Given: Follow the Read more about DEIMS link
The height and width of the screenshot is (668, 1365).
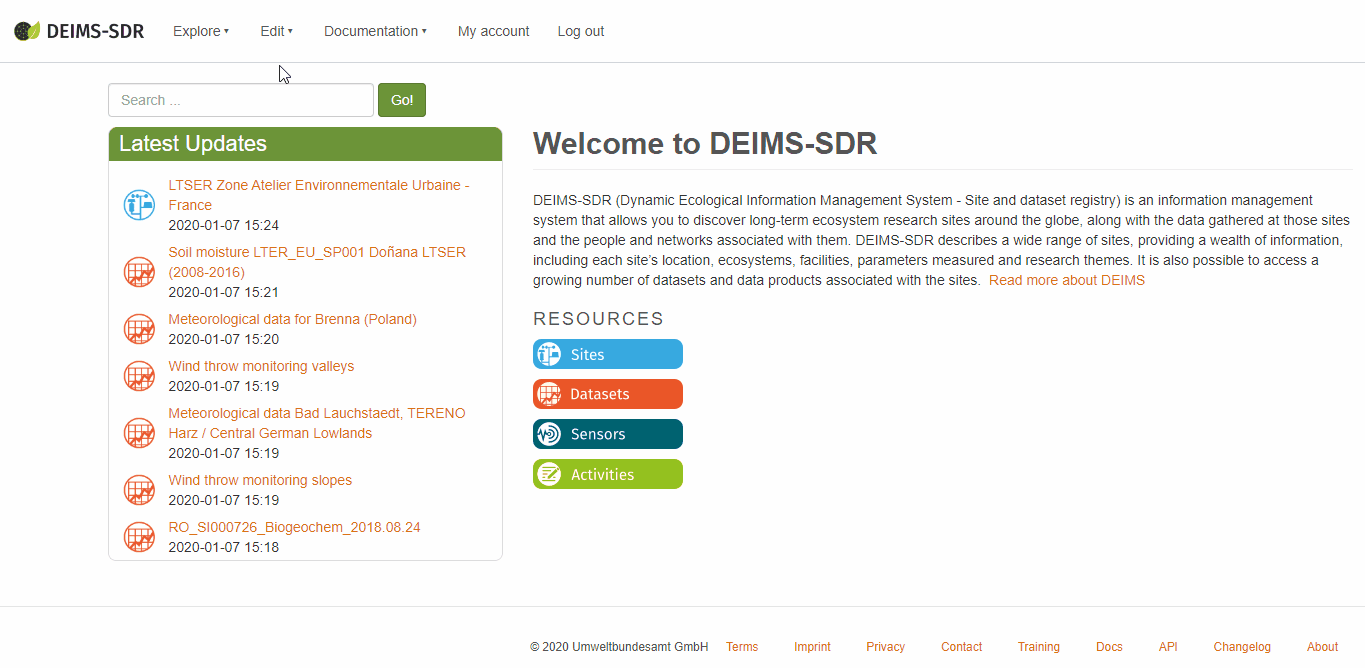Looking at the screenshot, I should coord(1066,280).
